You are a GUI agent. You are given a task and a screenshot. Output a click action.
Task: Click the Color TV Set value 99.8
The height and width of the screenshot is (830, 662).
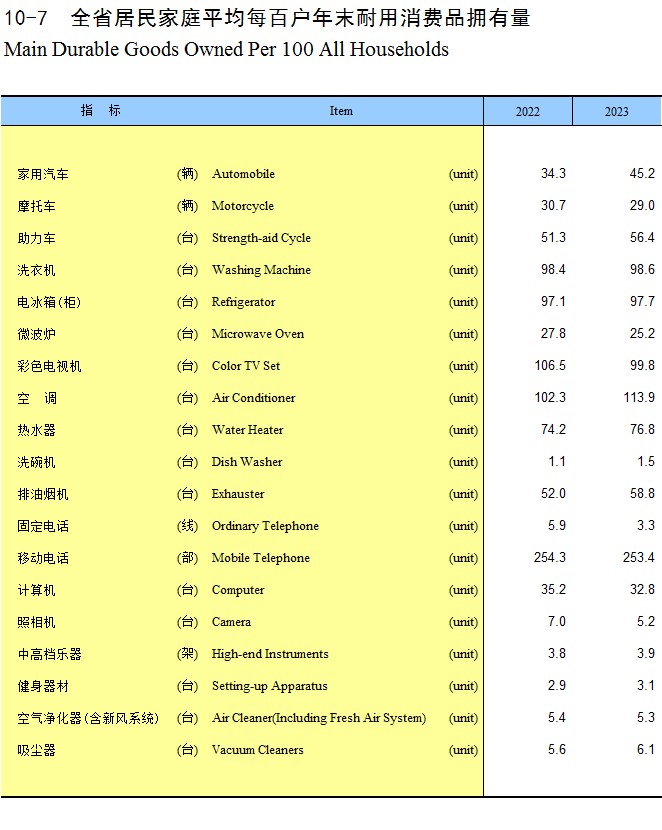[642, 365]
